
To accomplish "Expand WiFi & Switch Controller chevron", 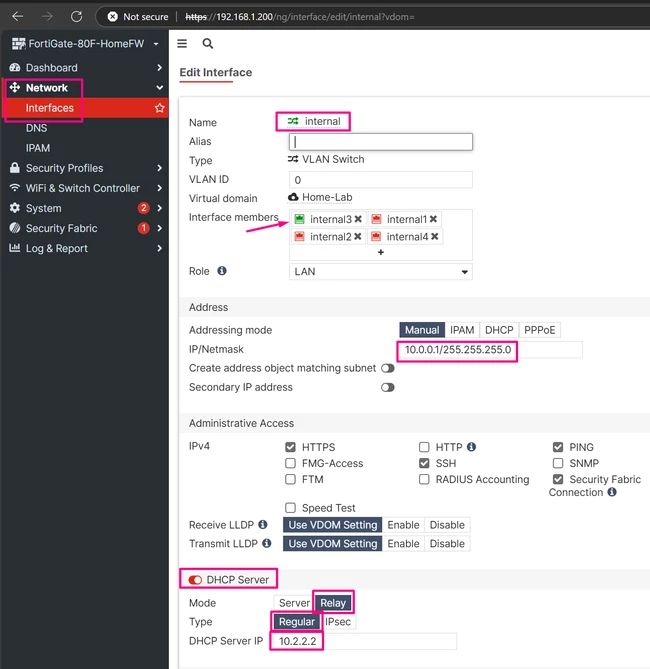I will pyautogui.click(x=159, y=188).
